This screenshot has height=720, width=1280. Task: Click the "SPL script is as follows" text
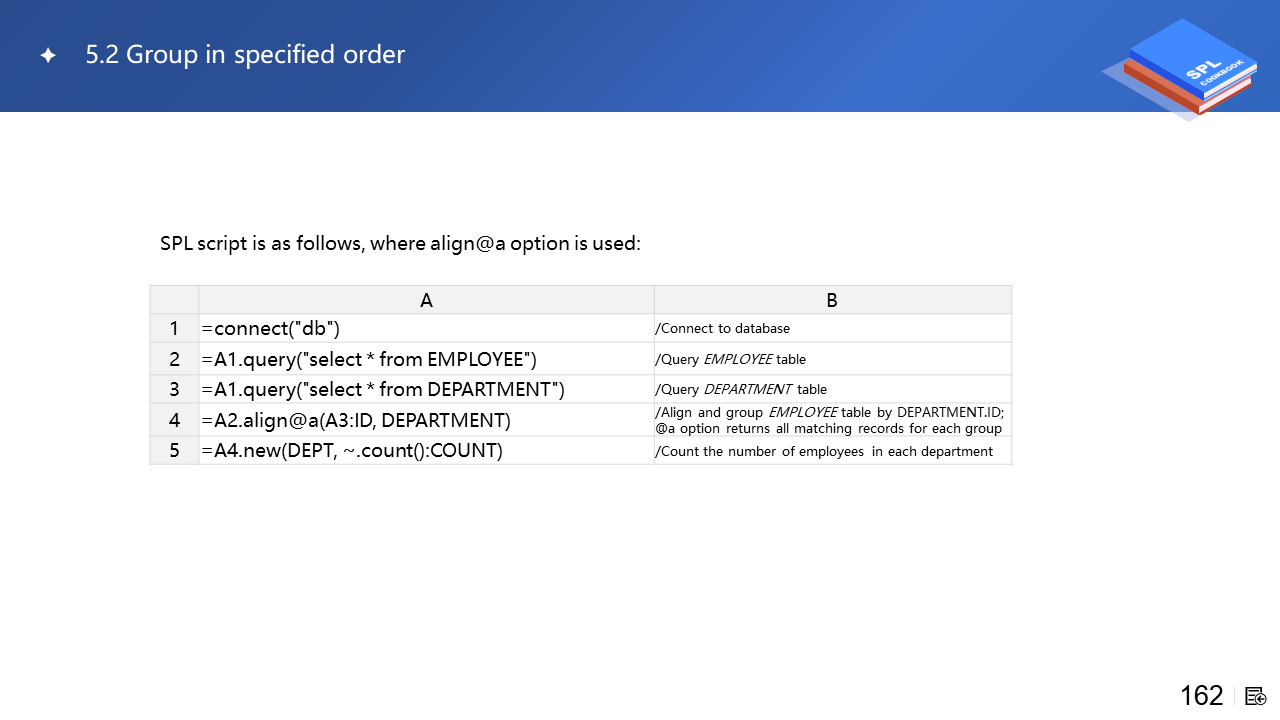pos(400,243)
